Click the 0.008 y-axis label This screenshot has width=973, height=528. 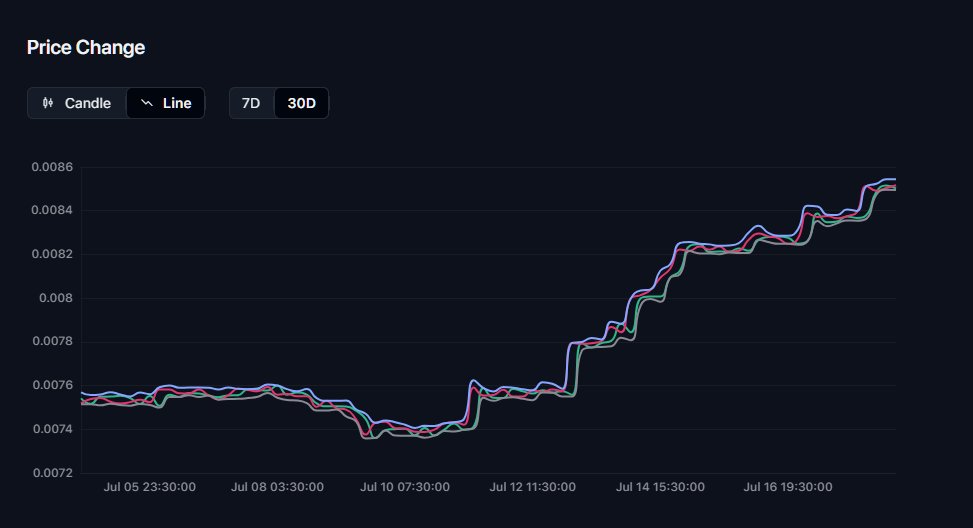56,298
